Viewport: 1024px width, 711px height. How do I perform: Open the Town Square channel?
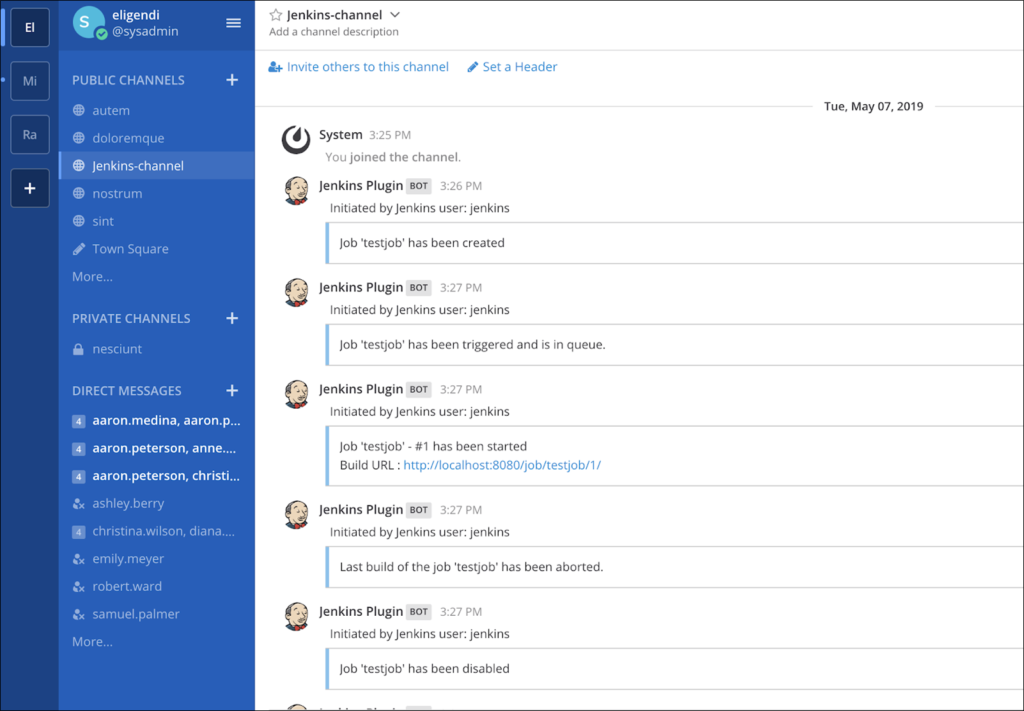157,249
